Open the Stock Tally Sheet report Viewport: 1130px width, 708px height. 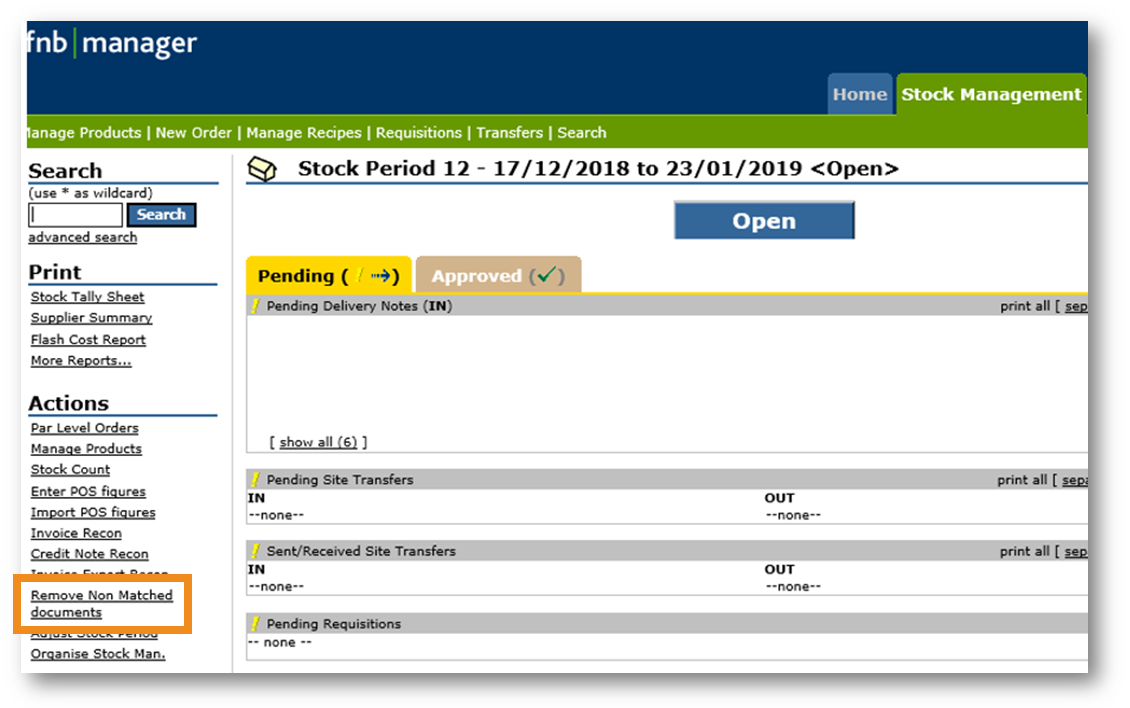pyautogui.click(x=87, y=297)
